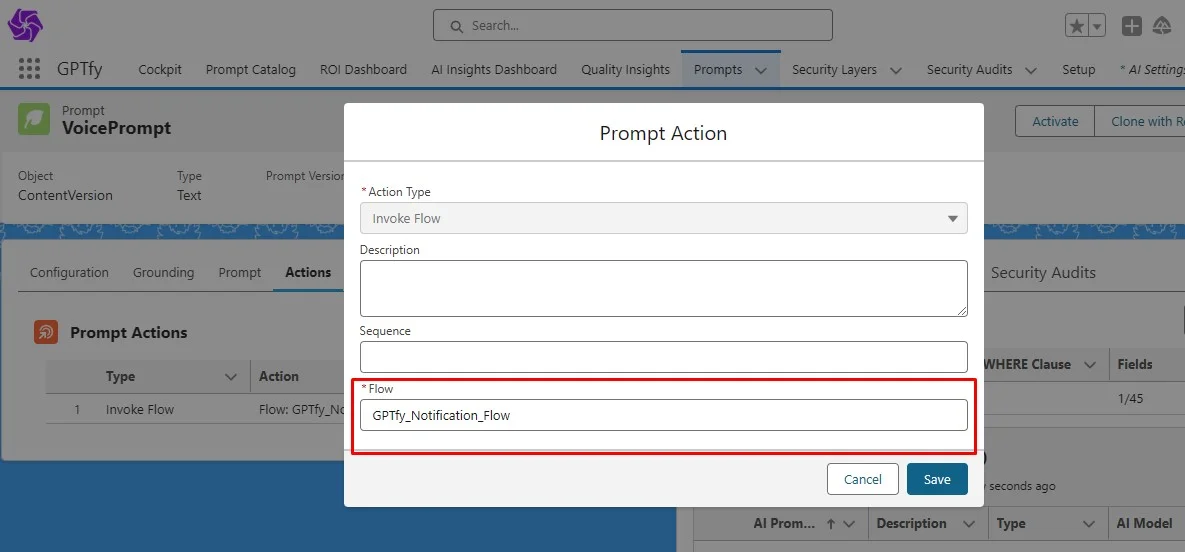The width and height of the screenshot is (1185, 552).
Task: Switch to the Actions tab
Action: tap(308, 272)
